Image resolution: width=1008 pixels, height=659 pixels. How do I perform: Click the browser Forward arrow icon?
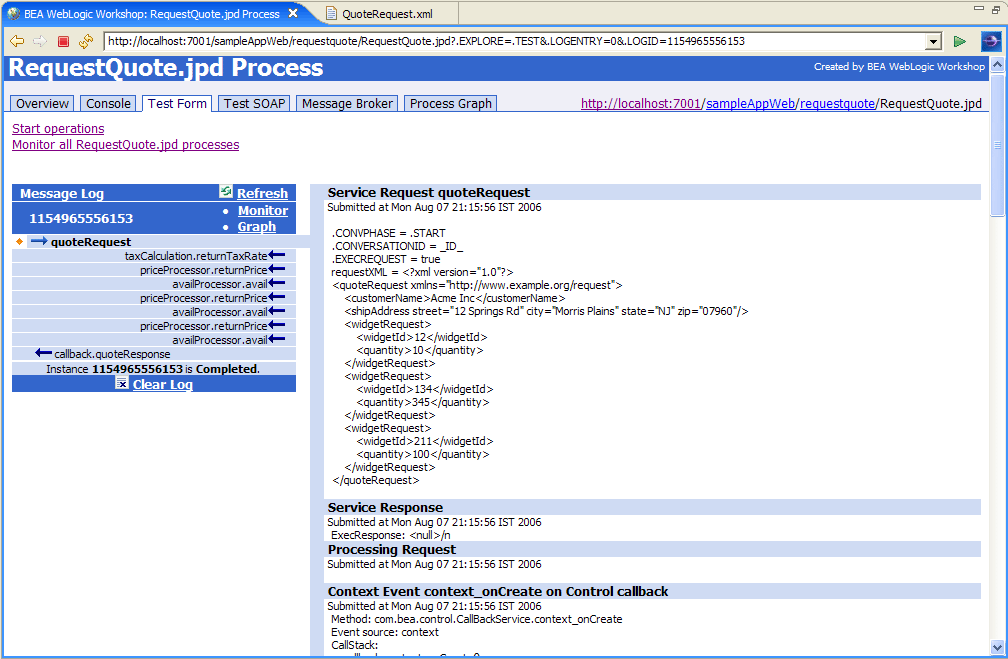[40, 41]
